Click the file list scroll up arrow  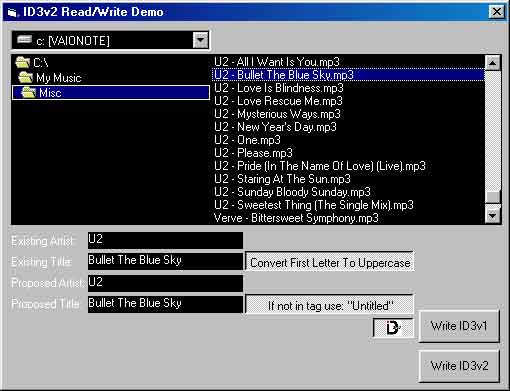[x=493, y=63]
